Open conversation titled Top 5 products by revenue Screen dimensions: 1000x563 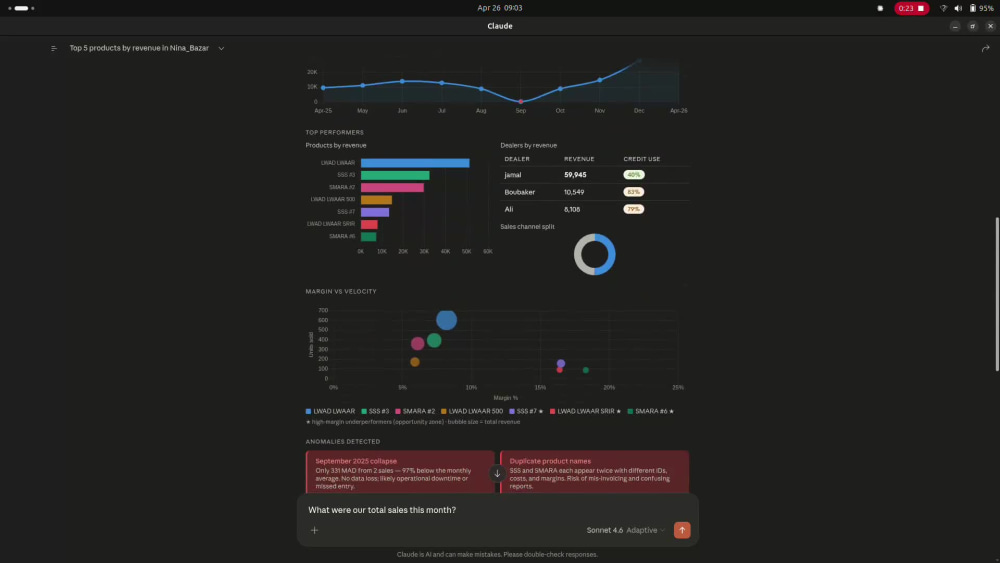click(139, 48)
